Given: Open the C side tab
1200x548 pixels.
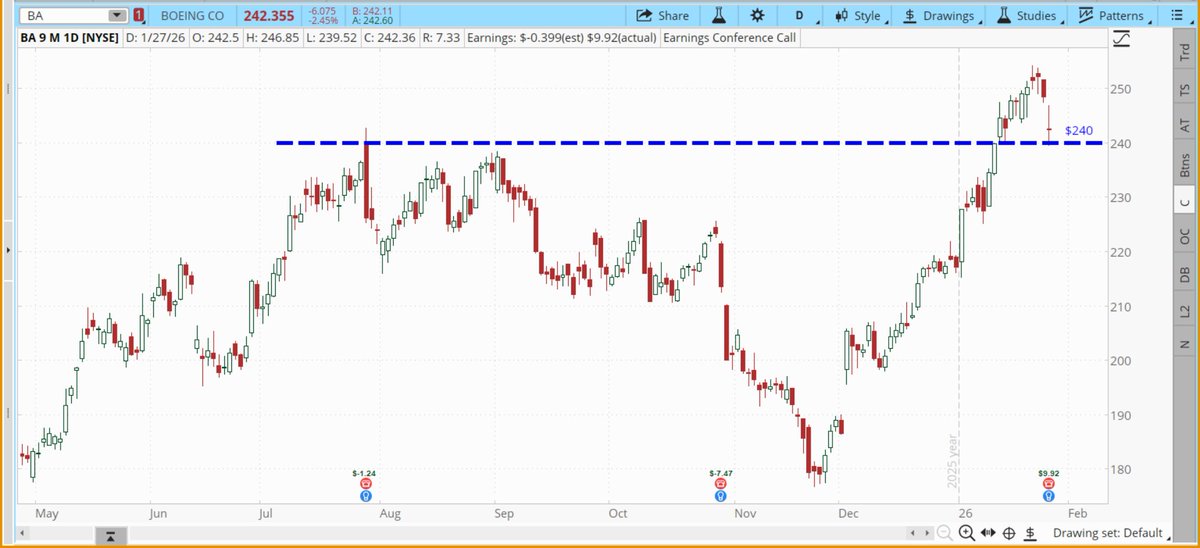Looking at the screenshot, I should 1185,202.
